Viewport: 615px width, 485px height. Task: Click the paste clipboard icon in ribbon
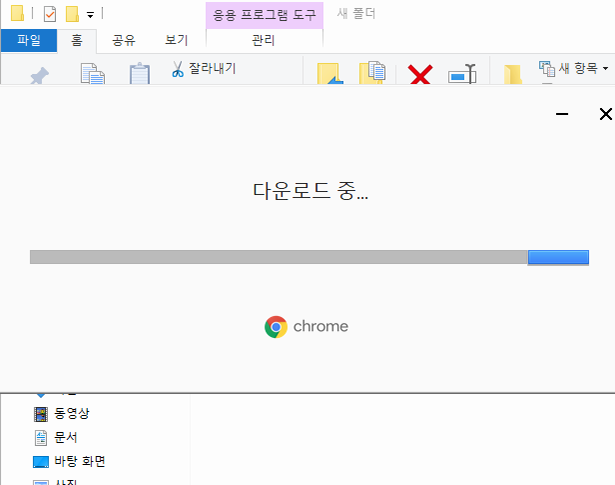[140, 74]
